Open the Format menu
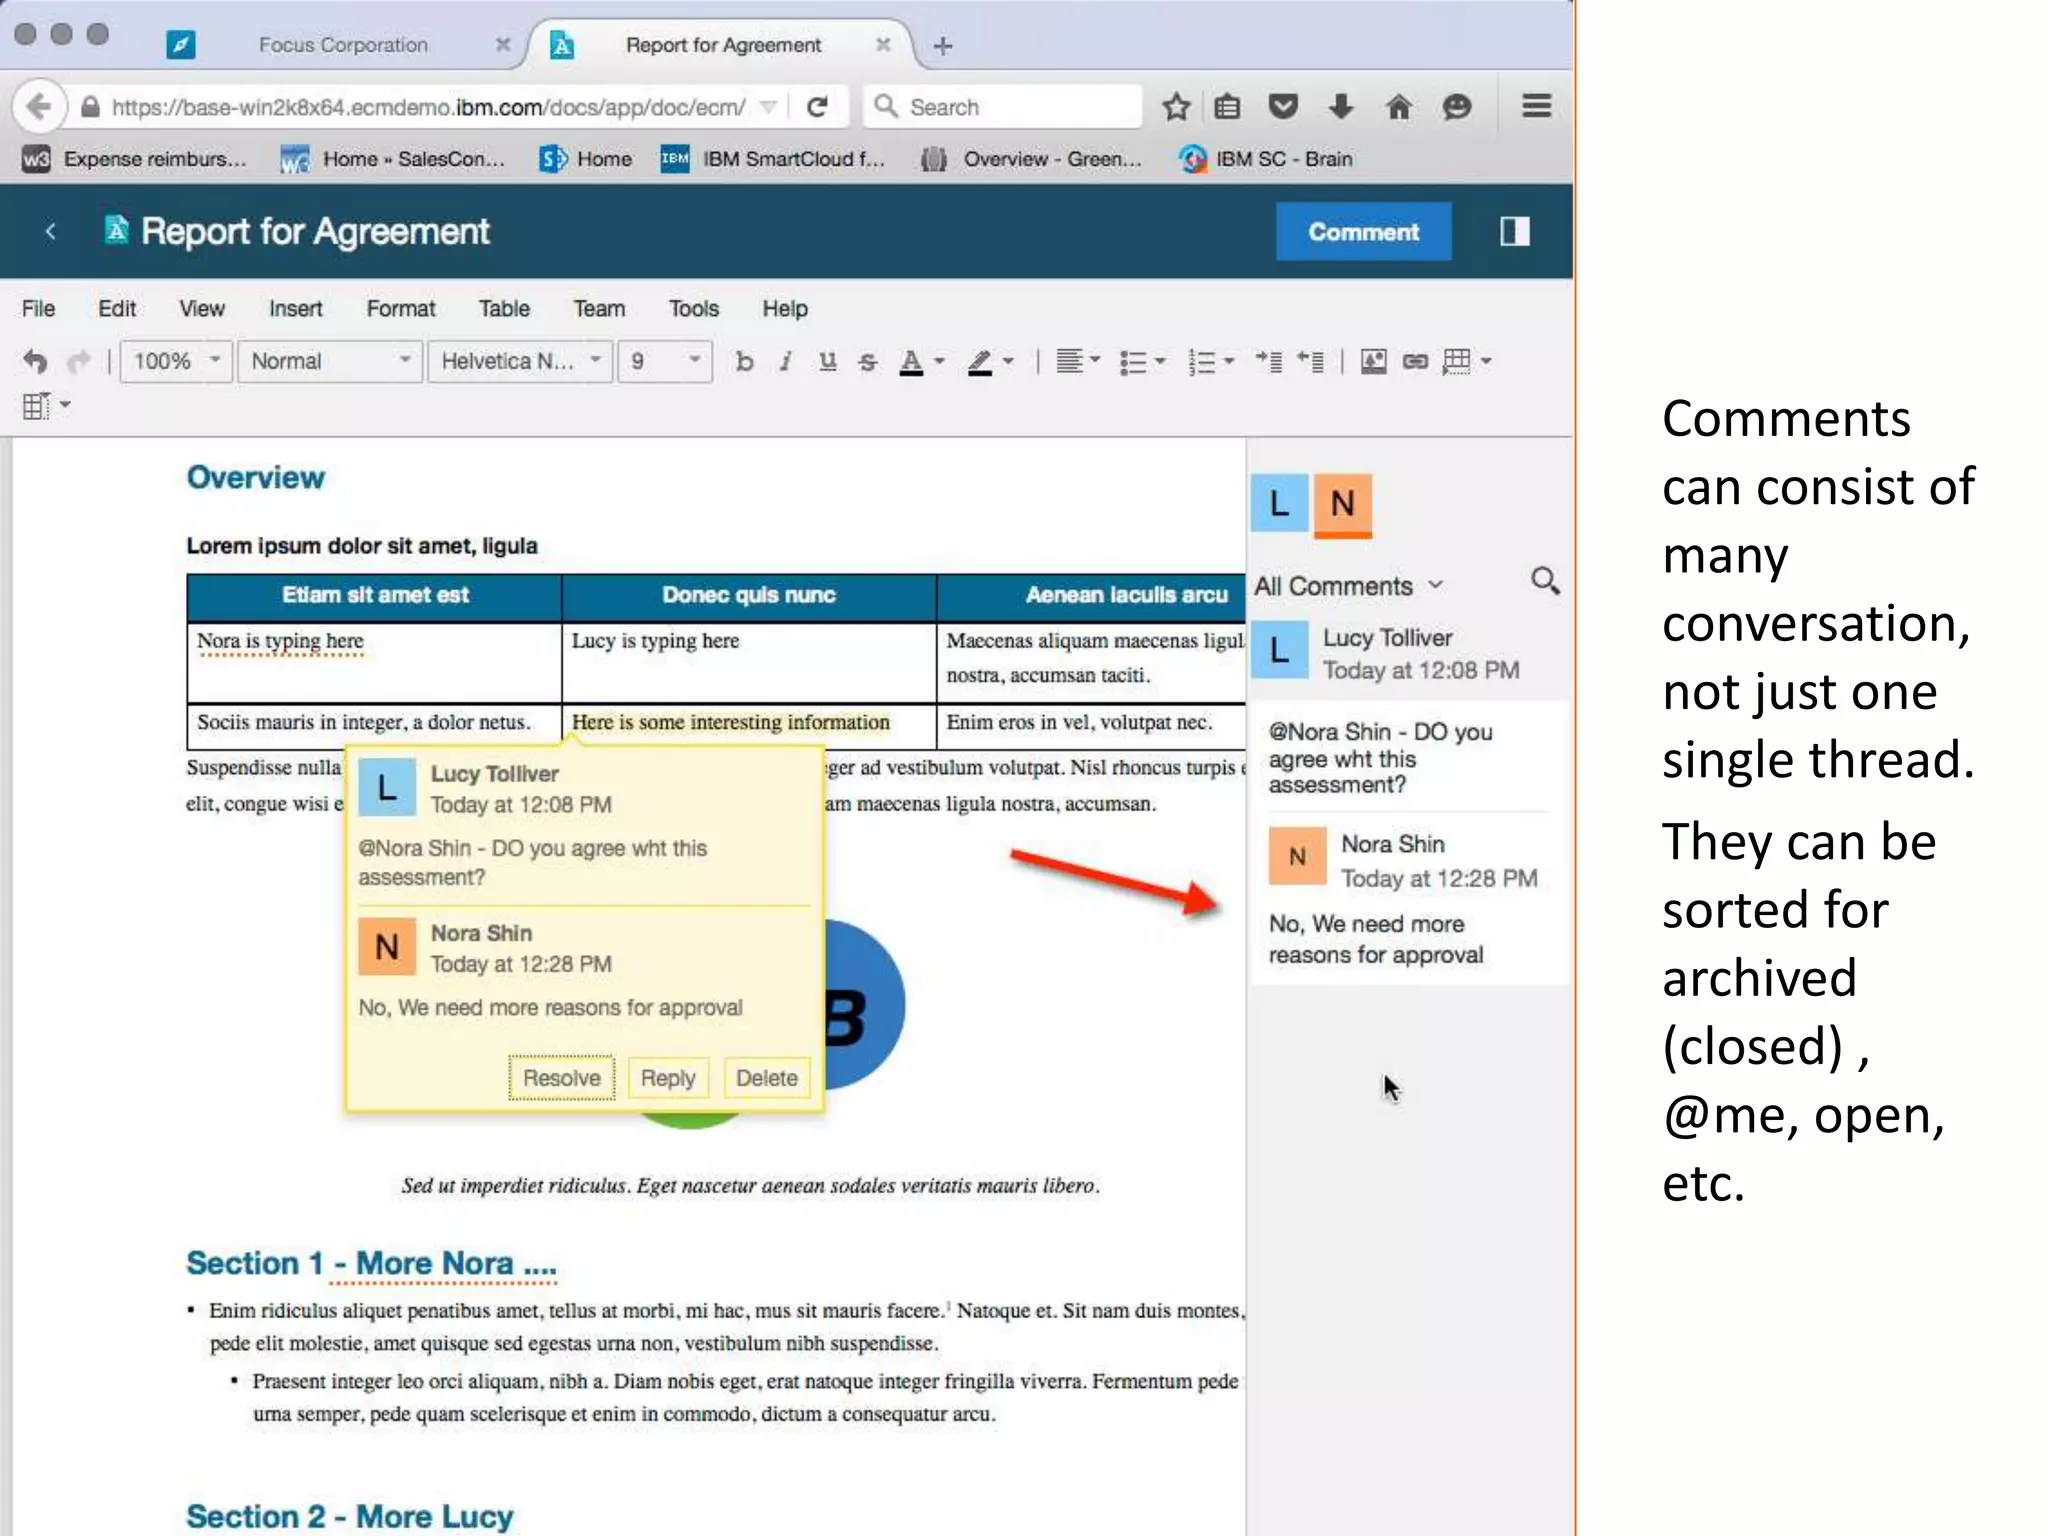Image resolution: width=2048 pixels, height=1536 pixels. [400, 309]
